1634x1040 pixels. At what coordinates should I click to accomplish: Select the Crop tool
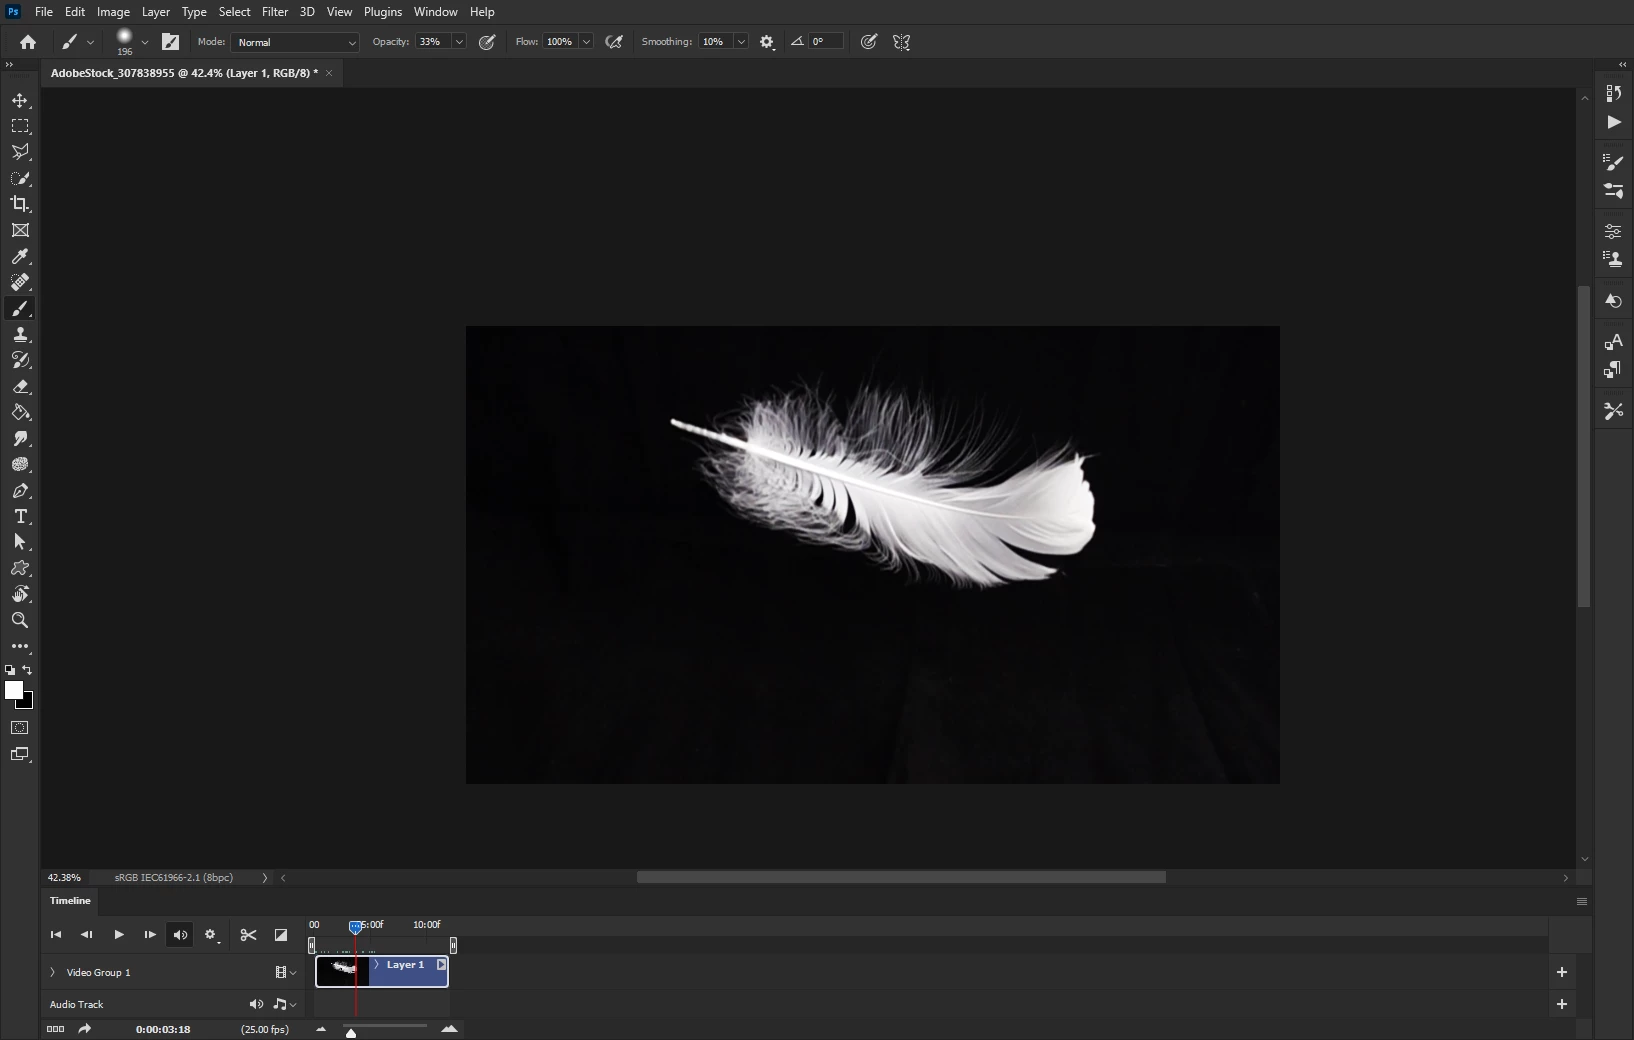[x=20, y=204]
